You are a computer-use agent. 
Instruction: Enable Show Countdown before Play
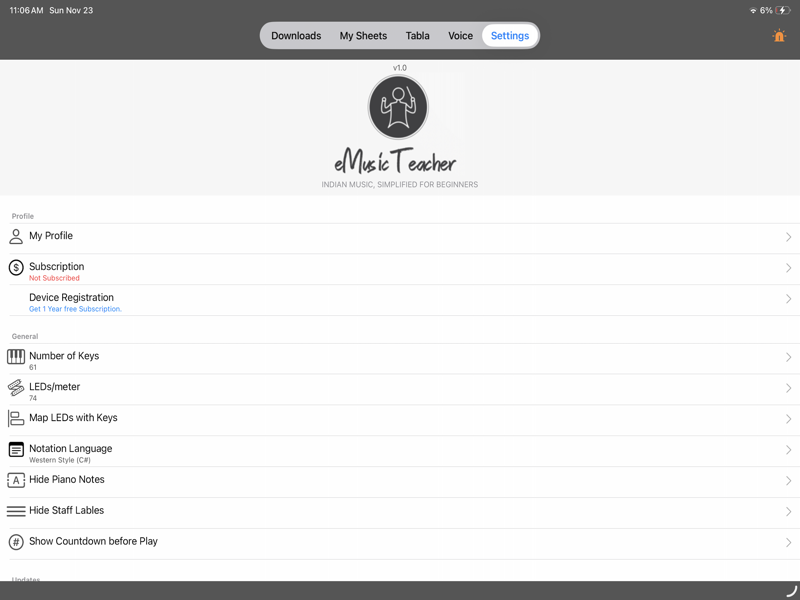pos(400,541)
